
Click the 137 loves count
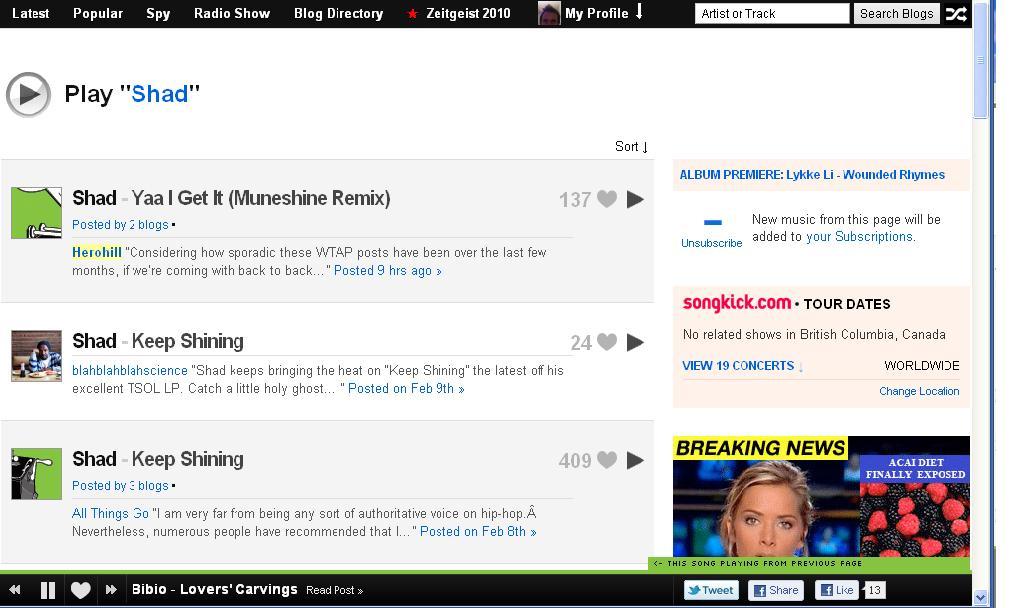[x=575, y=199]
